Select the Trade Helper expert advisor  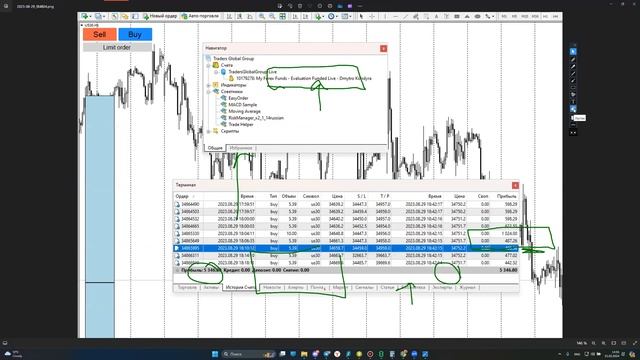[x=240, y=124]
